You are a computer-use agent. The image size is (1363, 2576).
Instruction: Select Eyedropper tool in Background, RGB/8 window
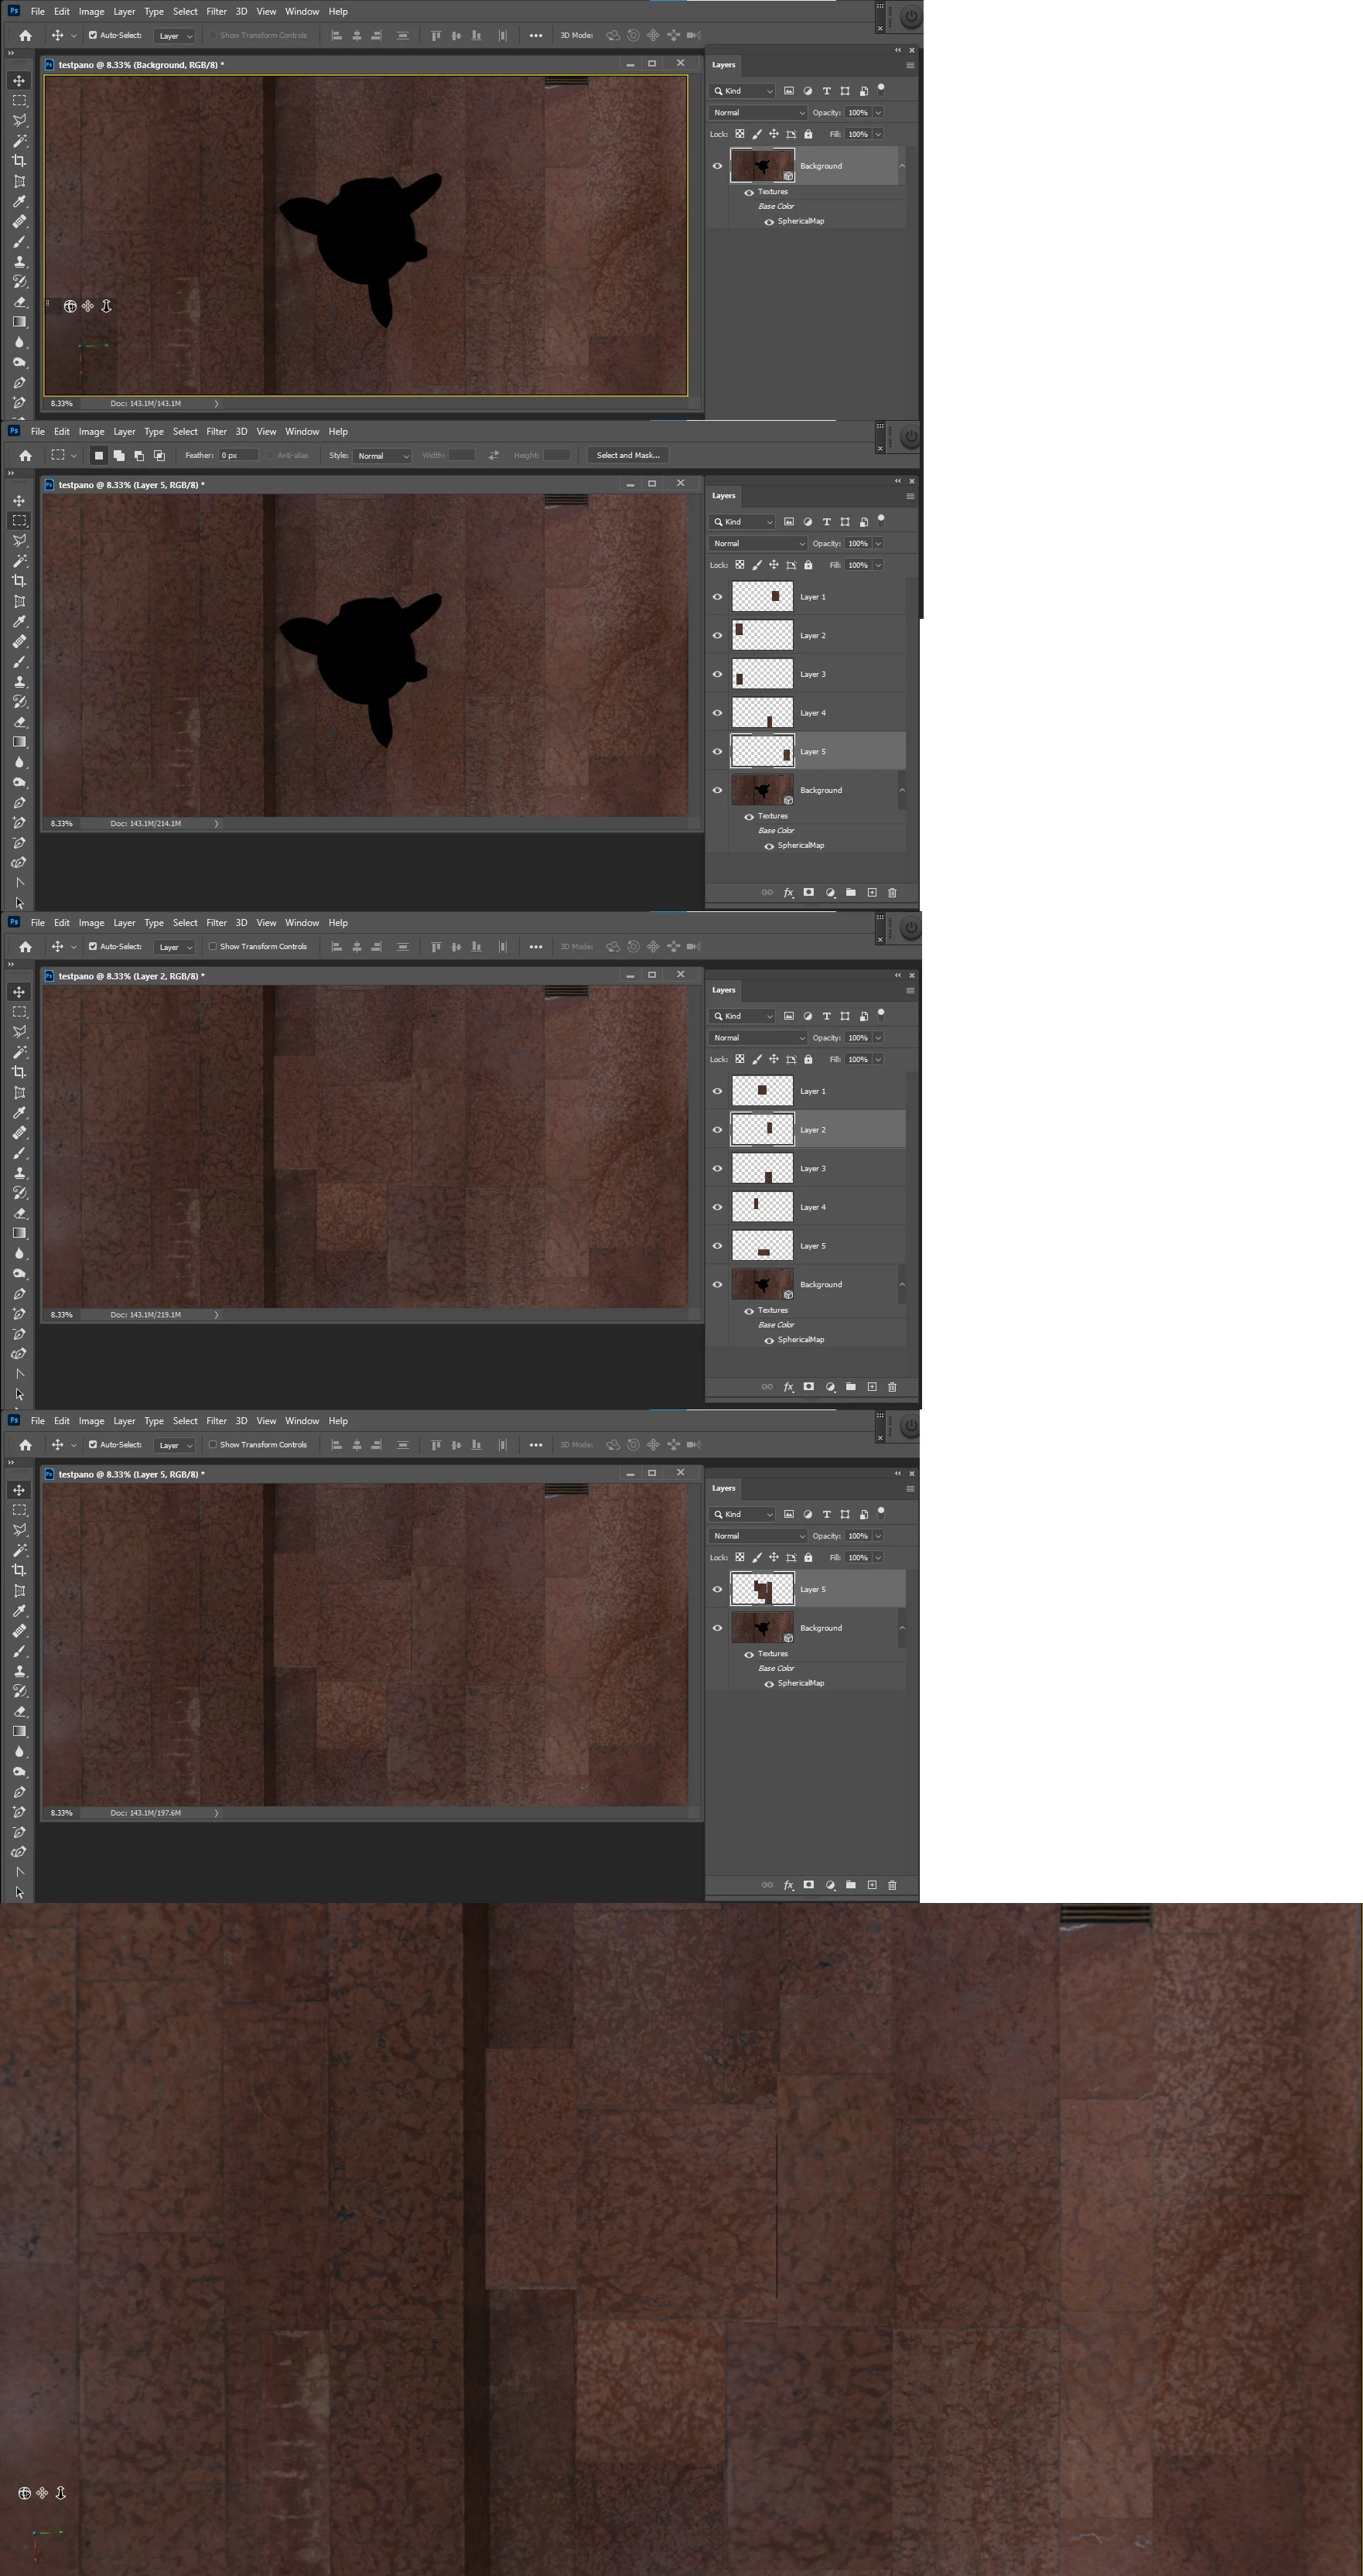point(19,201)
